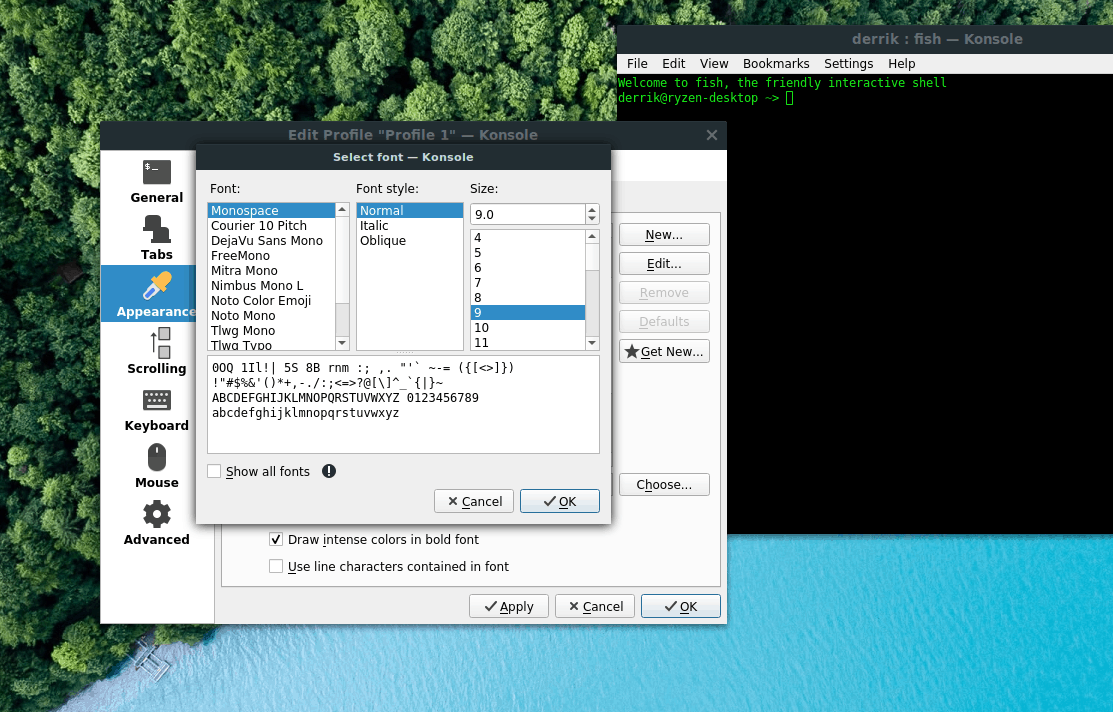
Task: Click the New... color scheme button
Action: tap(664, 234)
